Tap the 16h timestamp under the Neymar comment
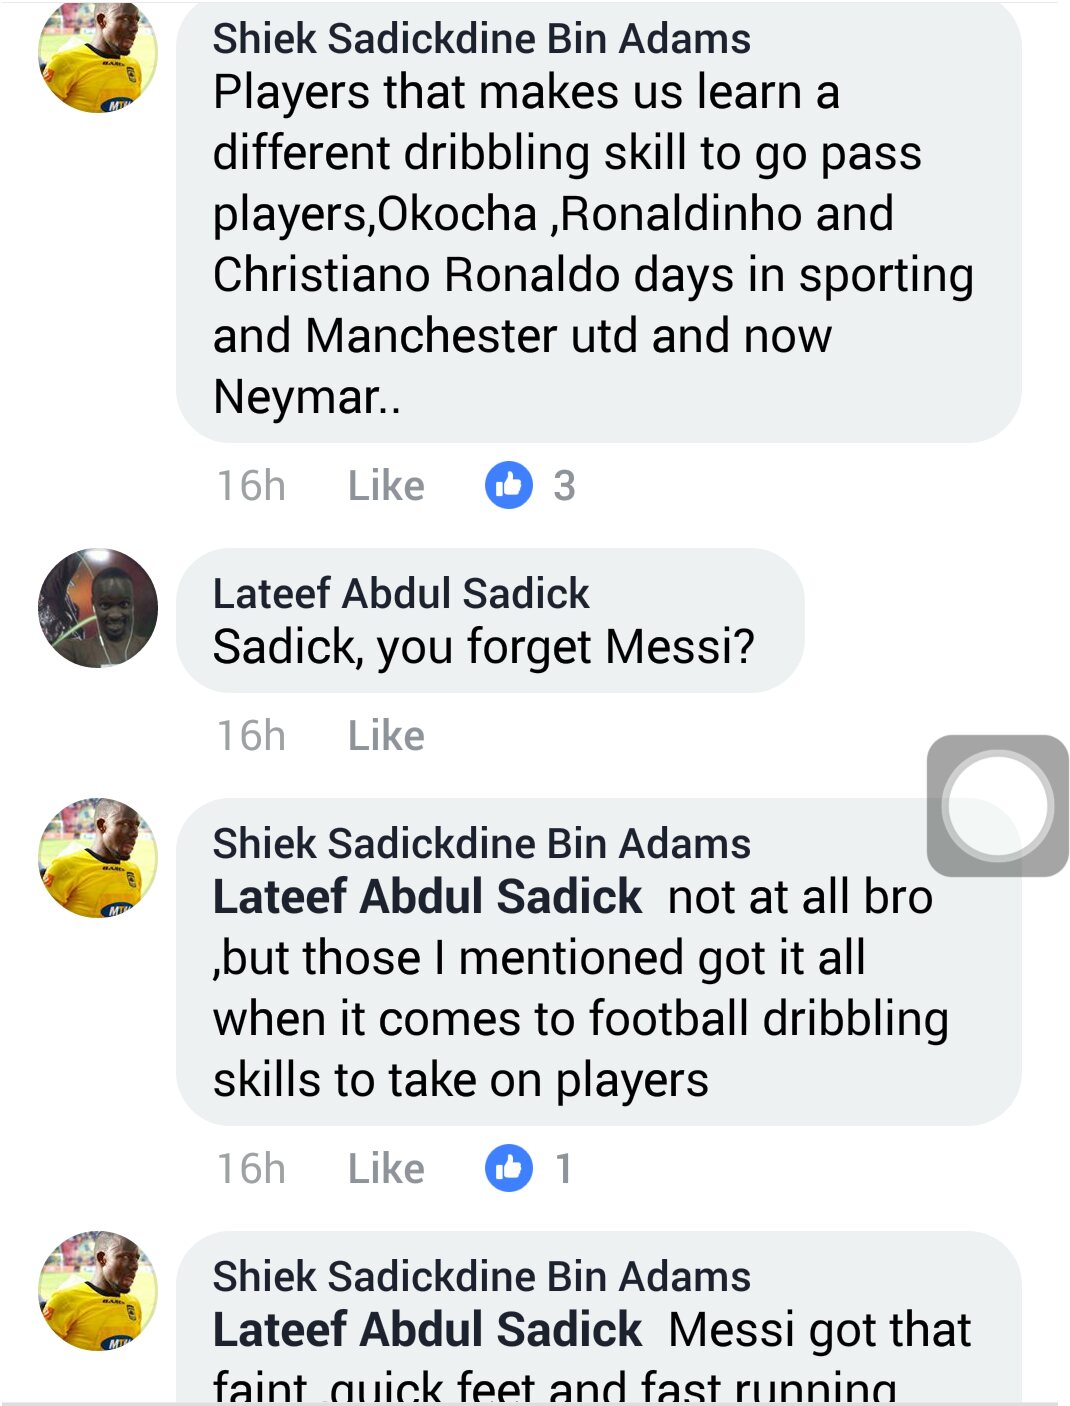 pos(251,486)
